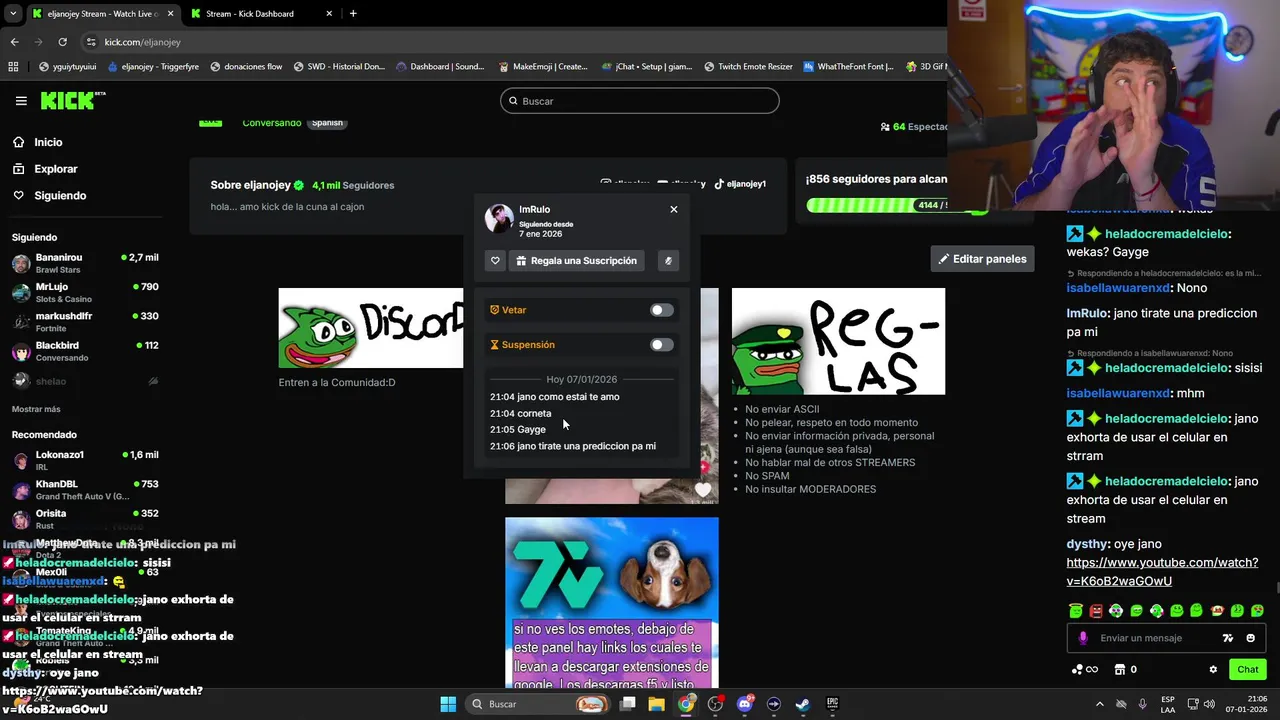Switch to Stream - Kick Dashboard tab
This screenshot has height=720, width=1280.
[260, 14]
